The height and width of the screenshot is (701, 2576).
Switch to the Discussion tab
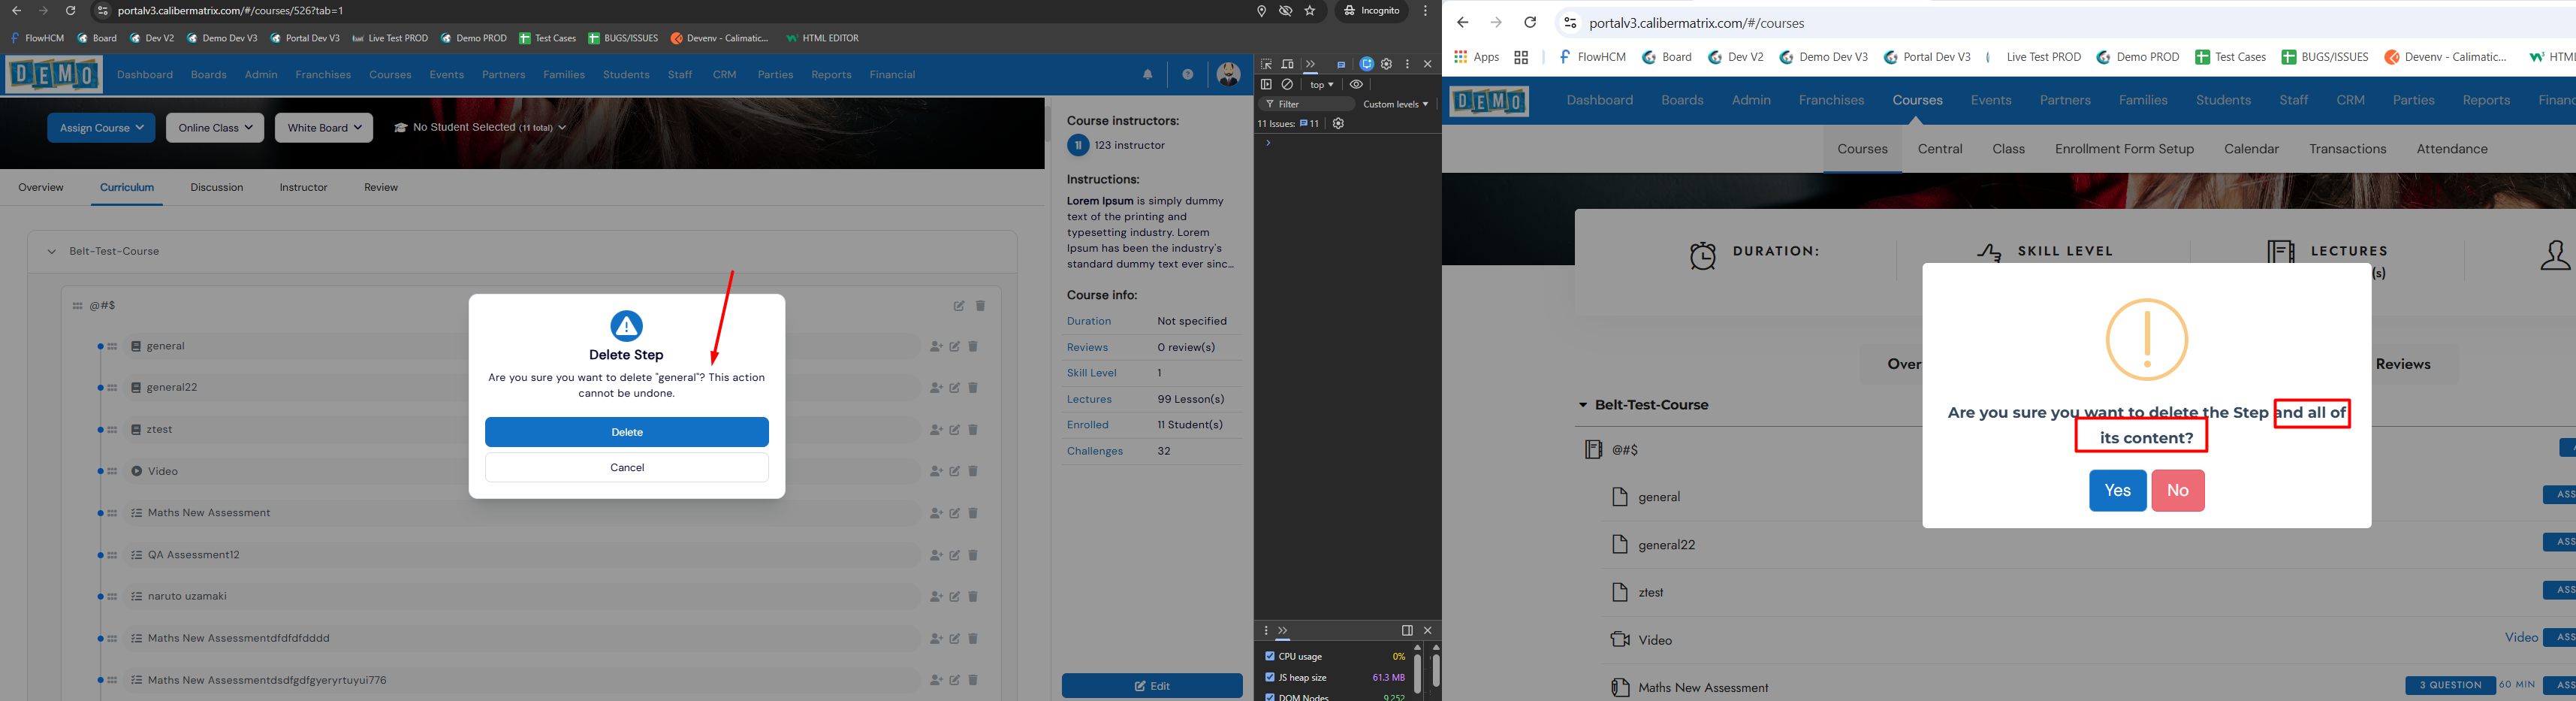point(217,188)
